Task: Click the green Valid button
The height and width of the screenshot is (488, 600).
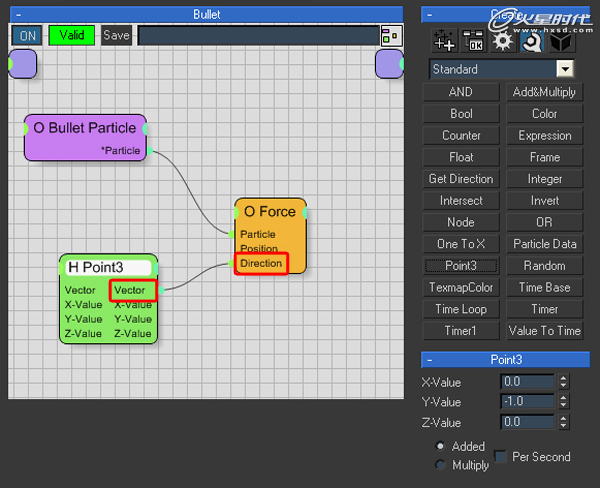Action: click(72, 36)
